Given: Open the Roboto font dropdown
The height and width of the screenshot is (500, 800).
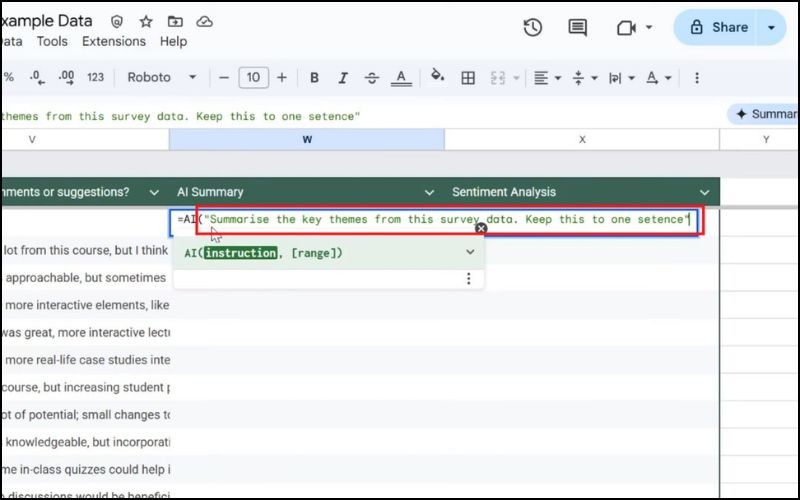Looking at the screenshot, I should pos(161,78).
